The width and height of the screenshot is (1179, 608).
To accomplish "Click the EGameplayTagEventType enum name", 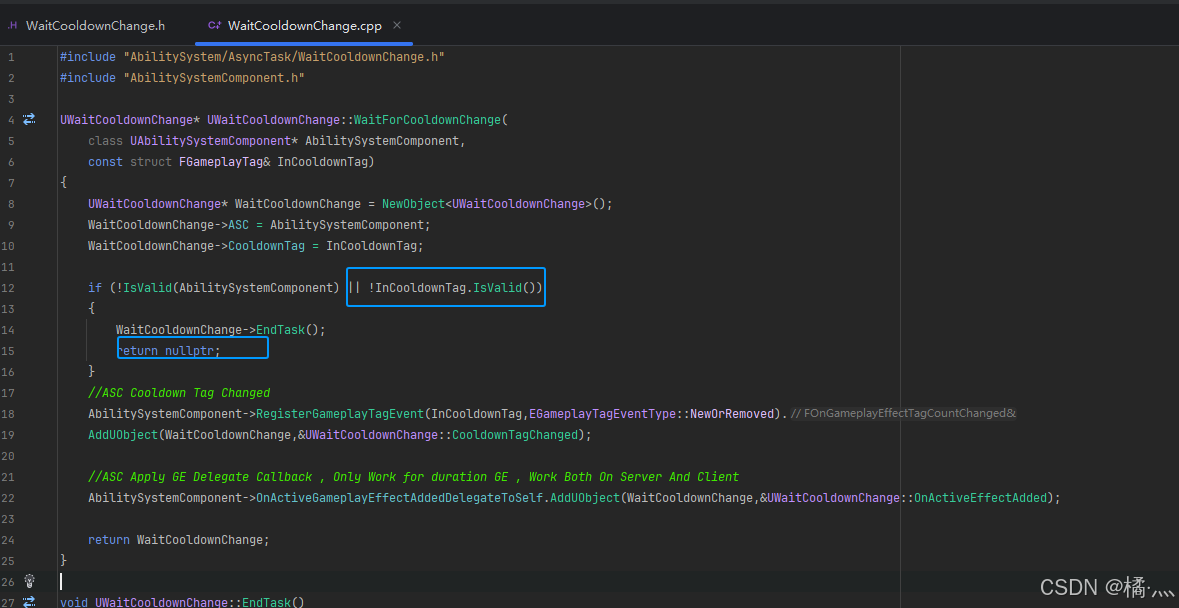I will coord(603,413).
